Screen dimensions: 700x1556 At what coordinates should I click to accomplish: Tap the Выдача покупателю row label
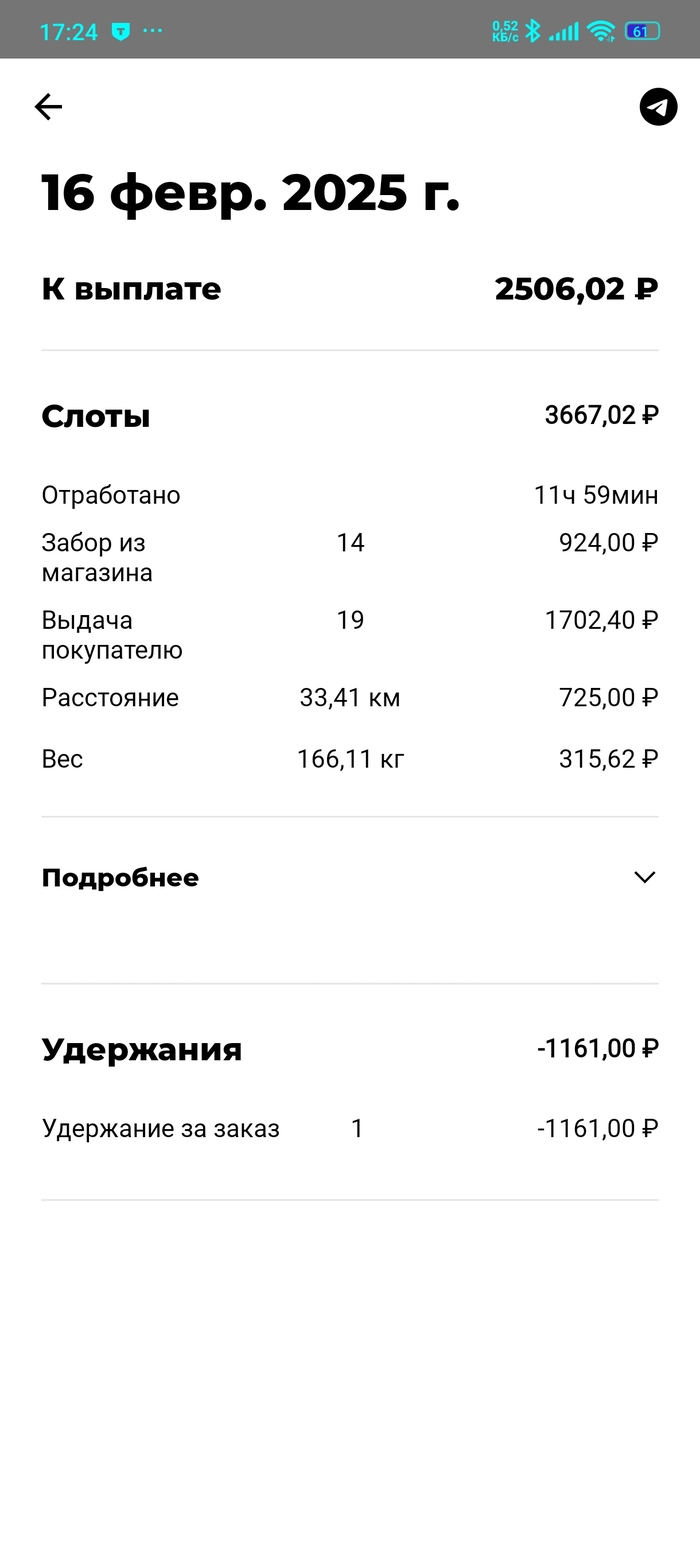coord(111,635)
